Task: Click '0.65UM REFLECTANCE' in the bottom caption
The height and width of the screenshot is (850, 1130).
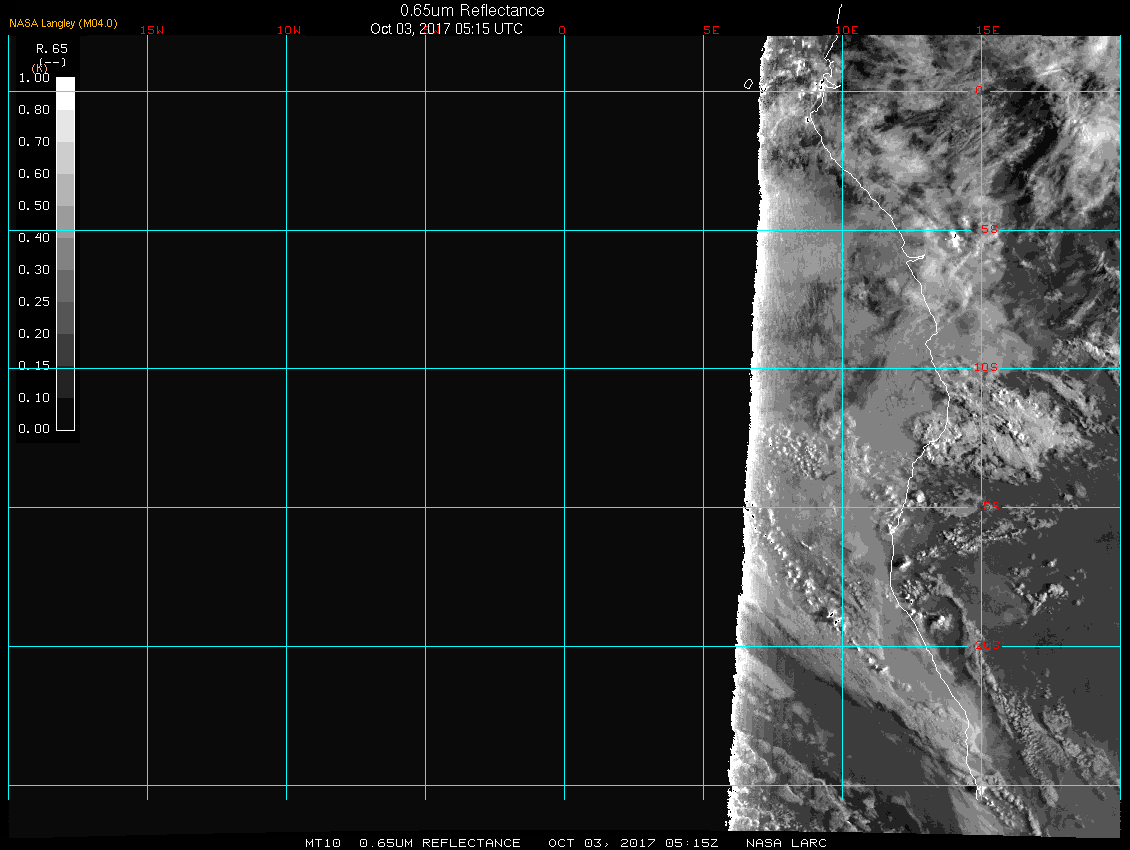Action: (440, 843)
